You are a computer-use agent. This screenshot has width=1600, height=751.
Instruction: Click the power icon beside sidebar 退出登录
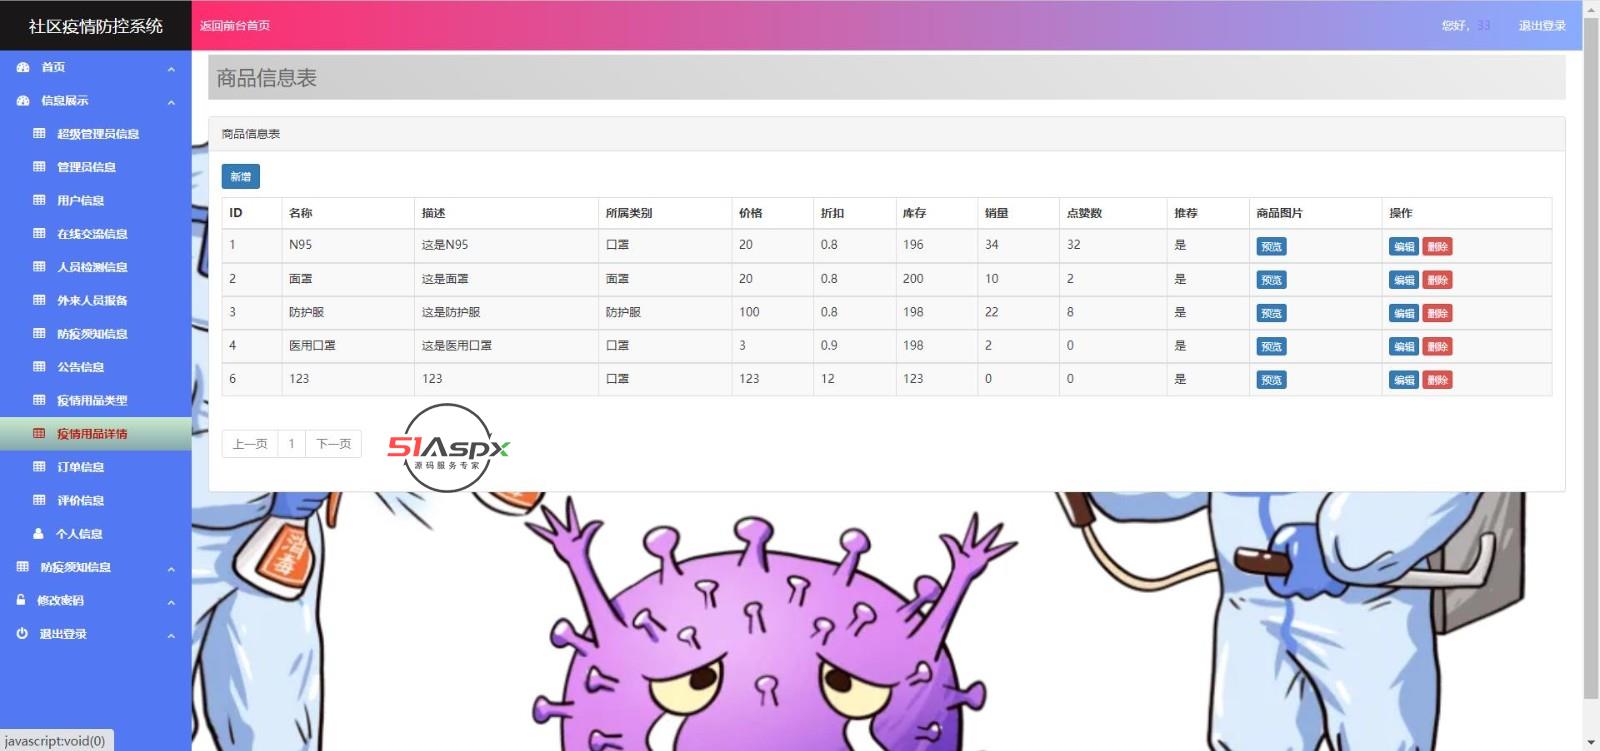click(22, 634)
